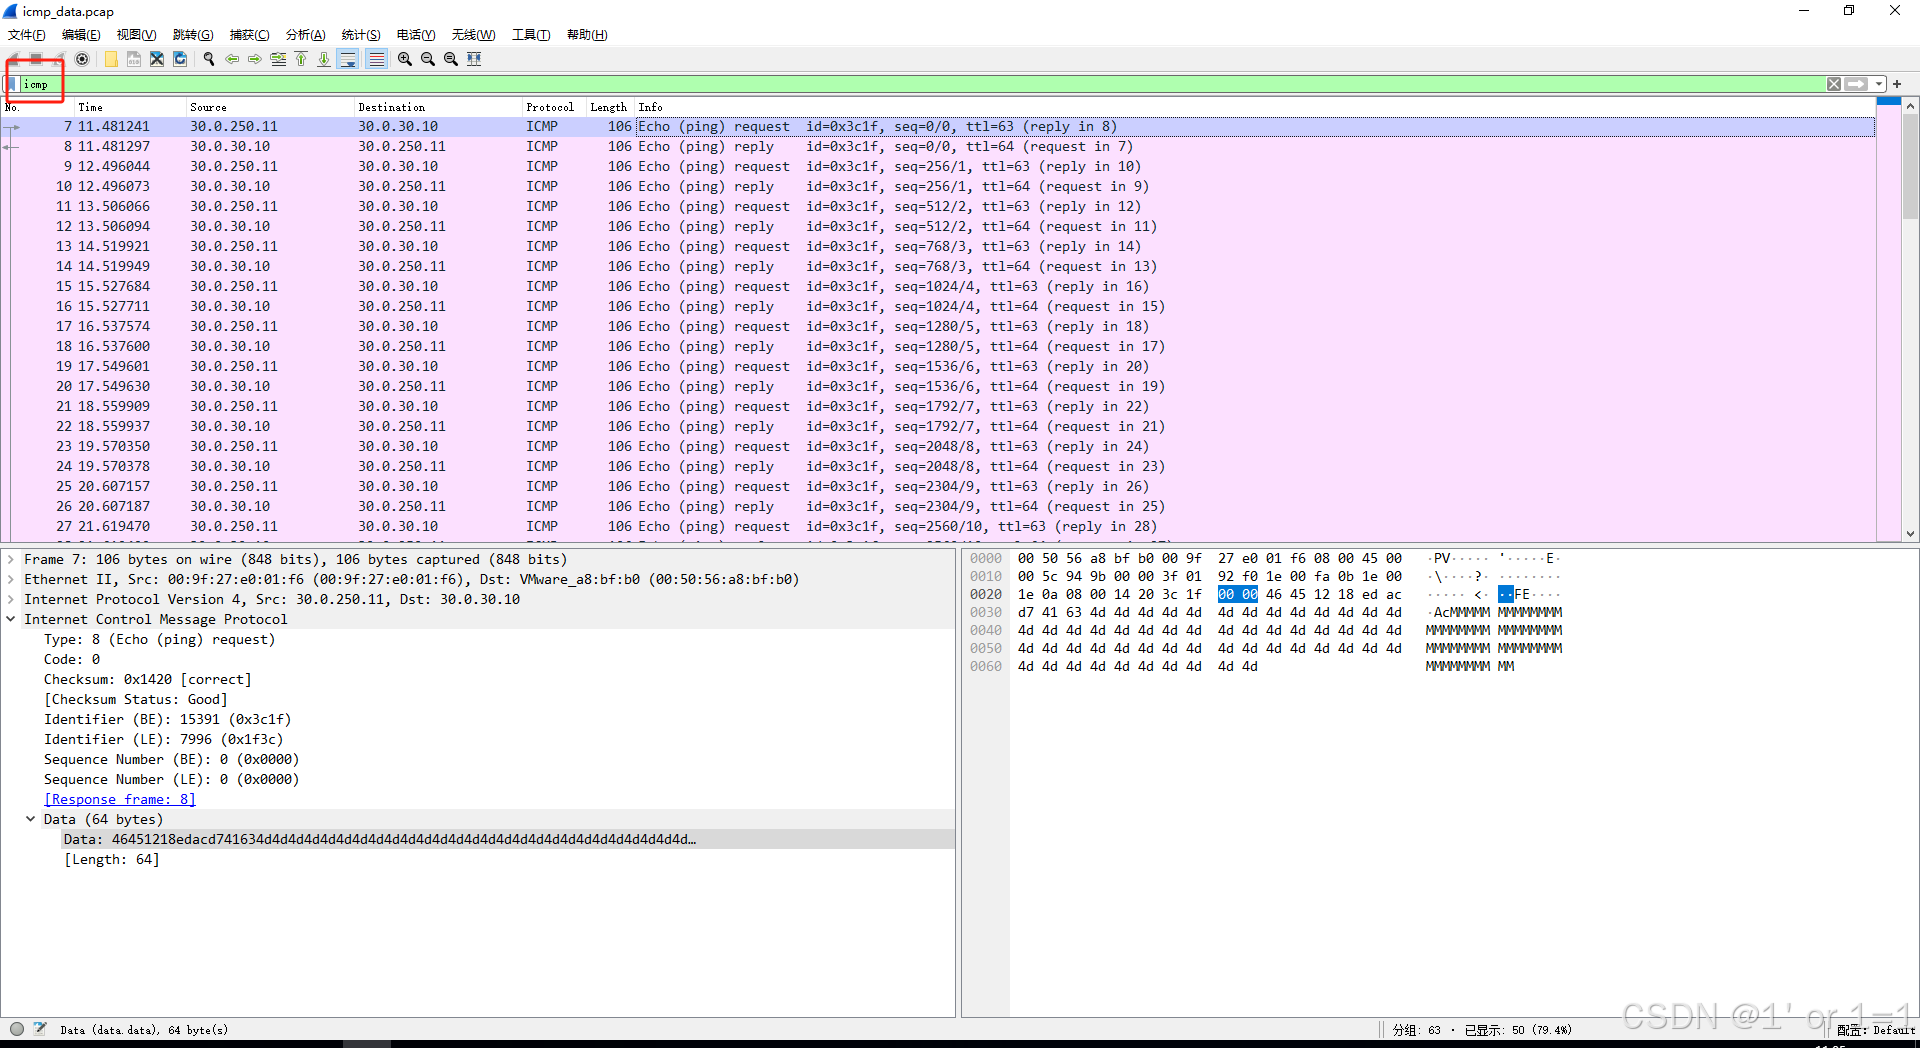Open a capture file via the folder icon
This screenshot has width=1920, height=1048.
[x=110, y=59]
